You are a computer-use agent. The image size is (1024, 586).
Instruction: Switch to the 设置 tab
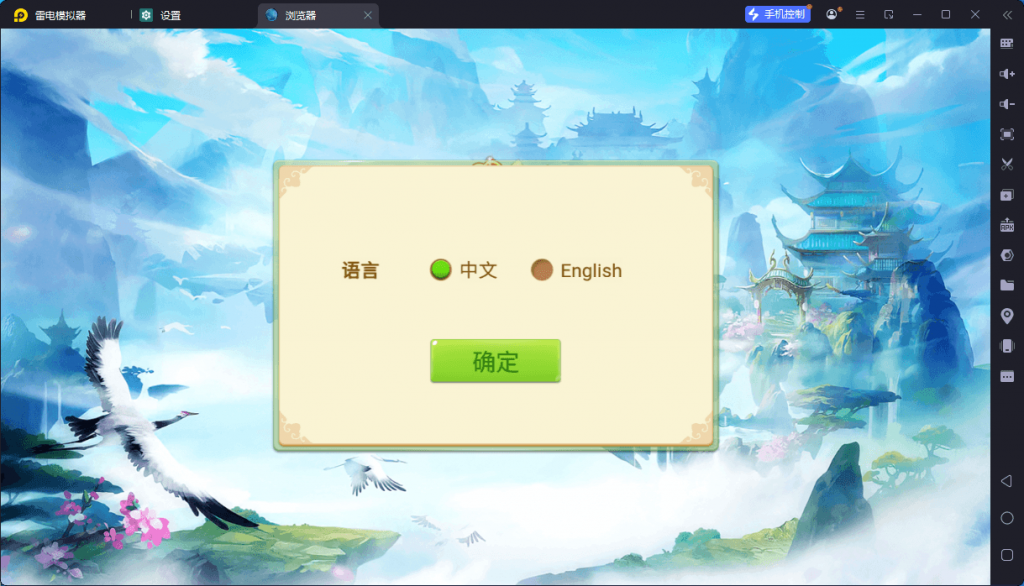(162, 15)
